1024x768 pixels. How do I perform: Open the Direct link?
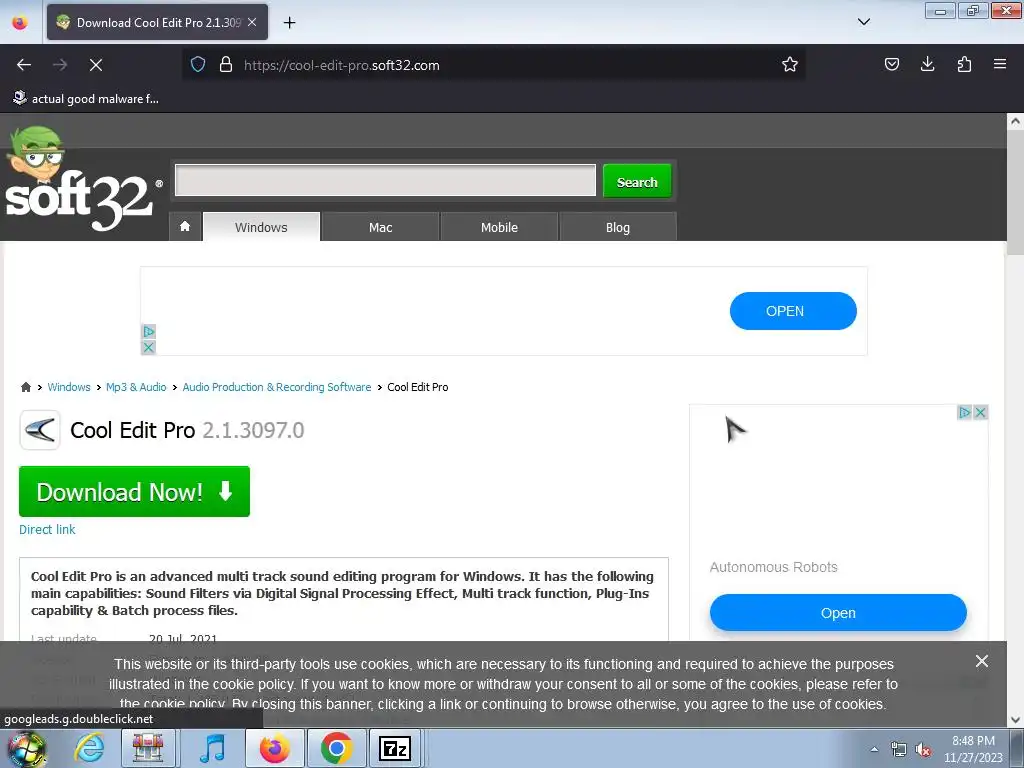[x=47, y=529]
